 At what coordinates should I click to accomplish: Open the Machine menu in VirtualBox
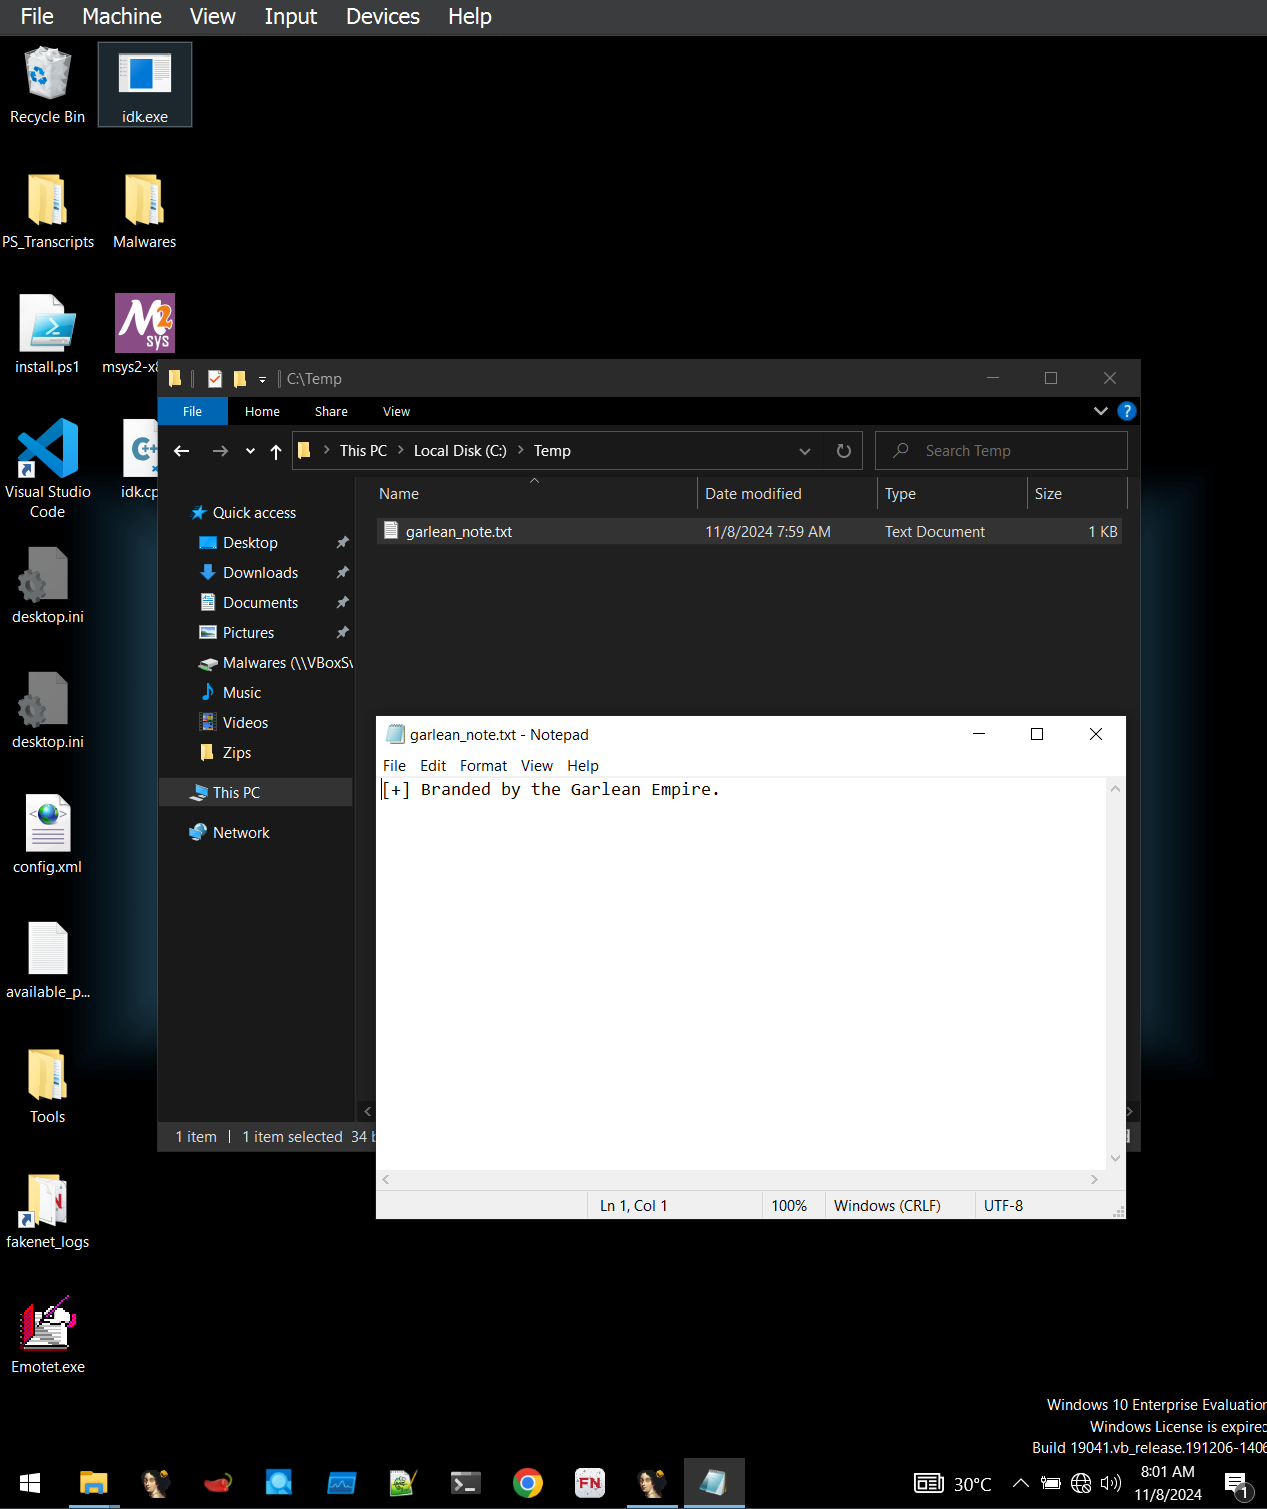tap(122, 17)
